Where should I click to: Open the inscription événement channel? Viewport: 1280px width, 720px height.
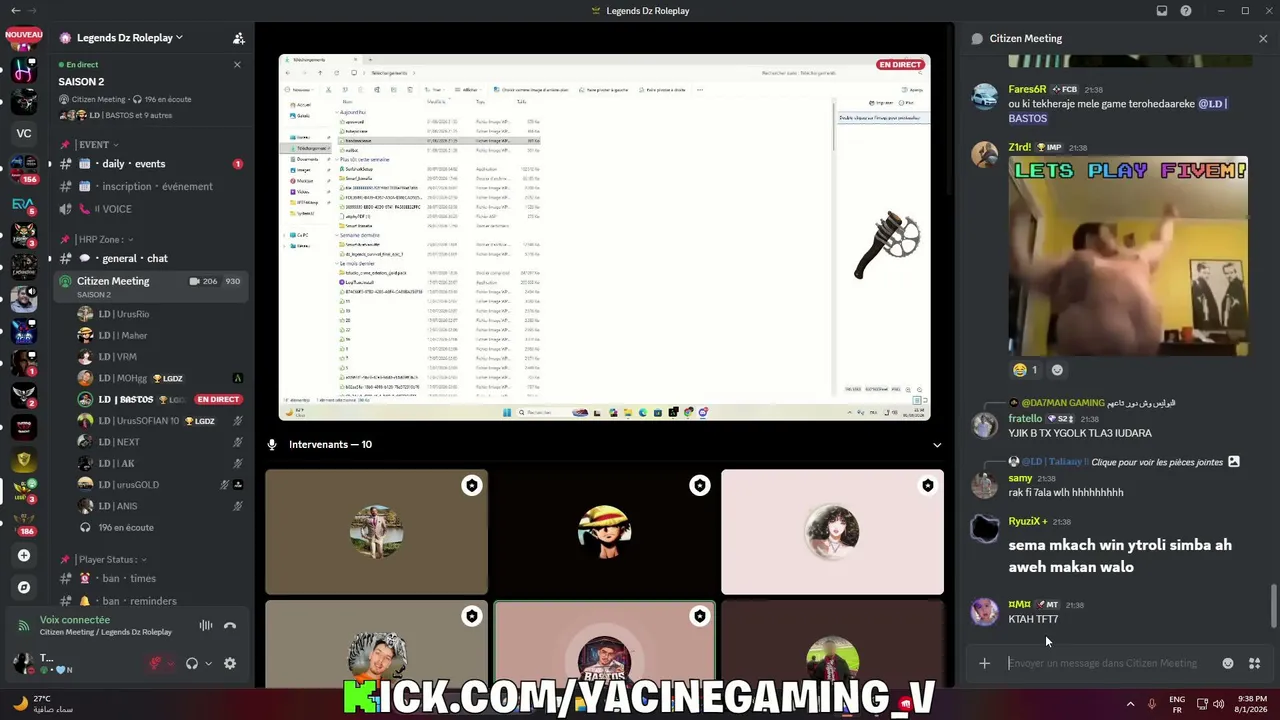150,187
